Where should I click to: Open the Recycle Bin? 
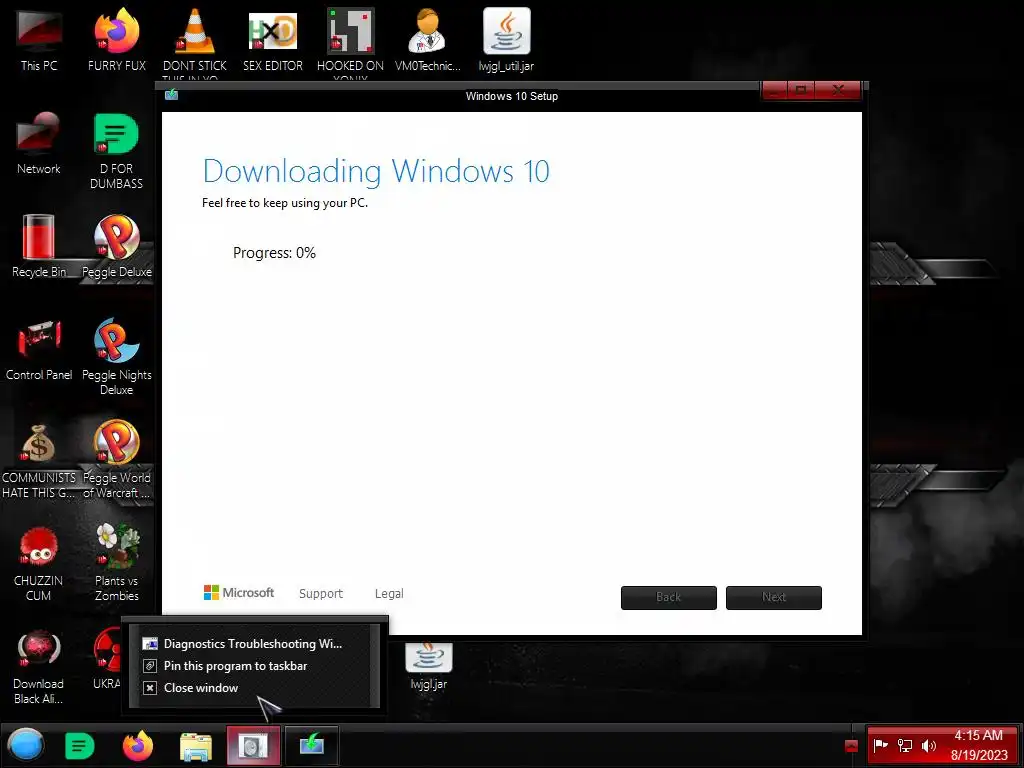click(39, 247)
